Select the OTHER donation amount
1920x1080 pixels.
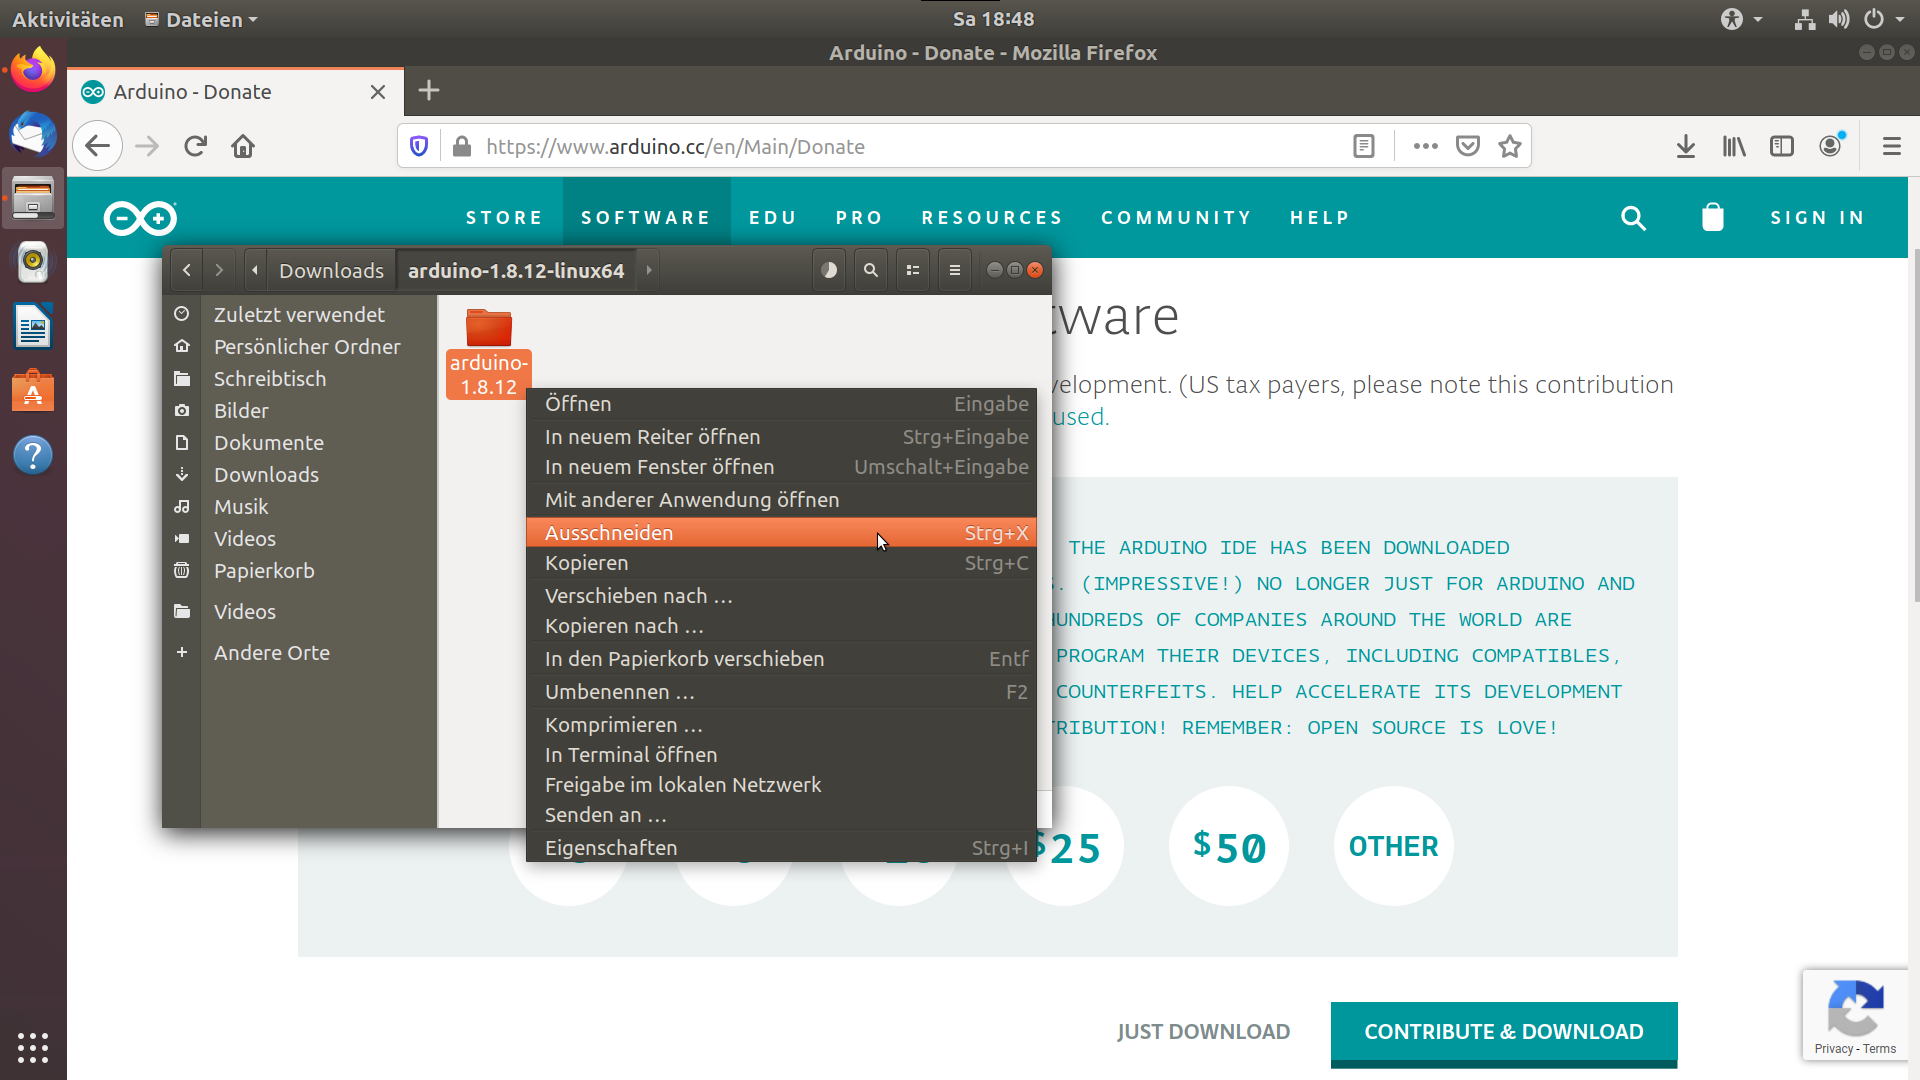(1394, 846)
